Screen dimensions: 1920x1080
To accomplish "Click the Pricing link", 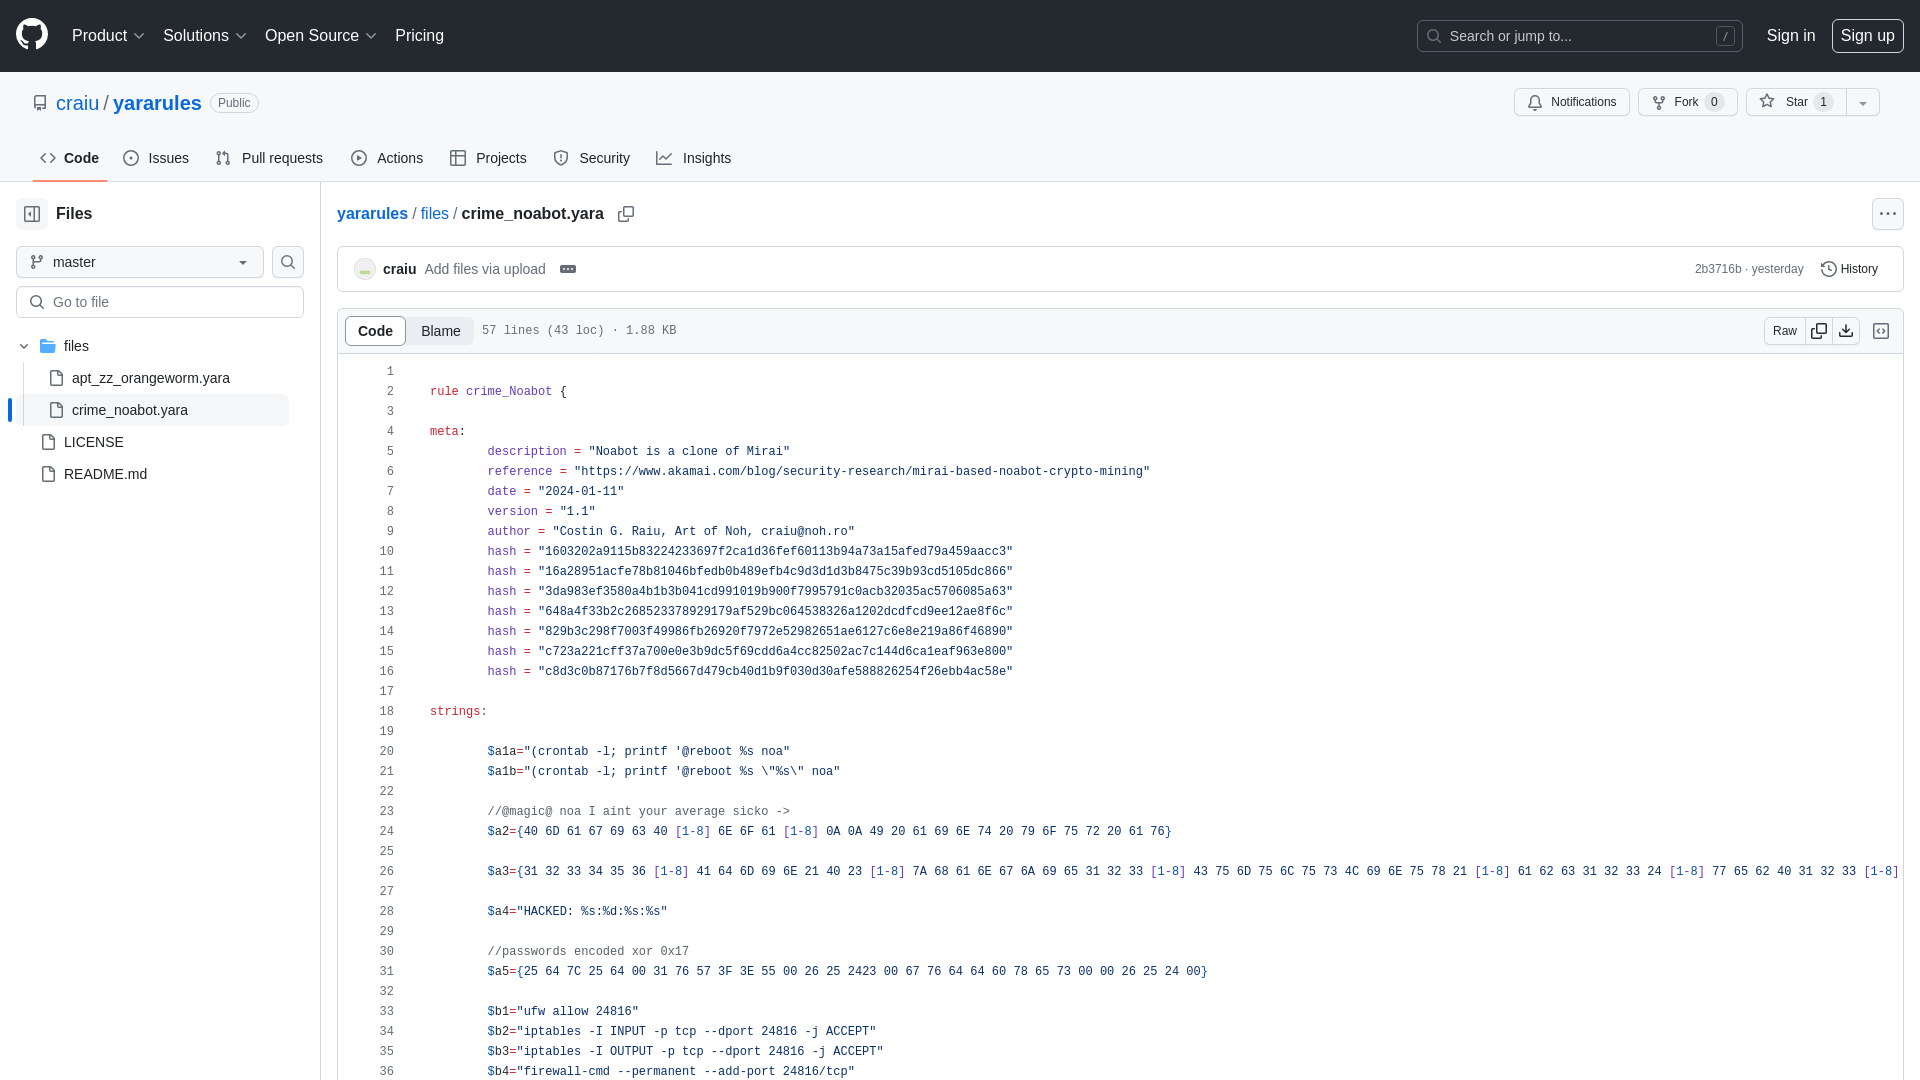I will pyautogui.click(x=419, y=35).
